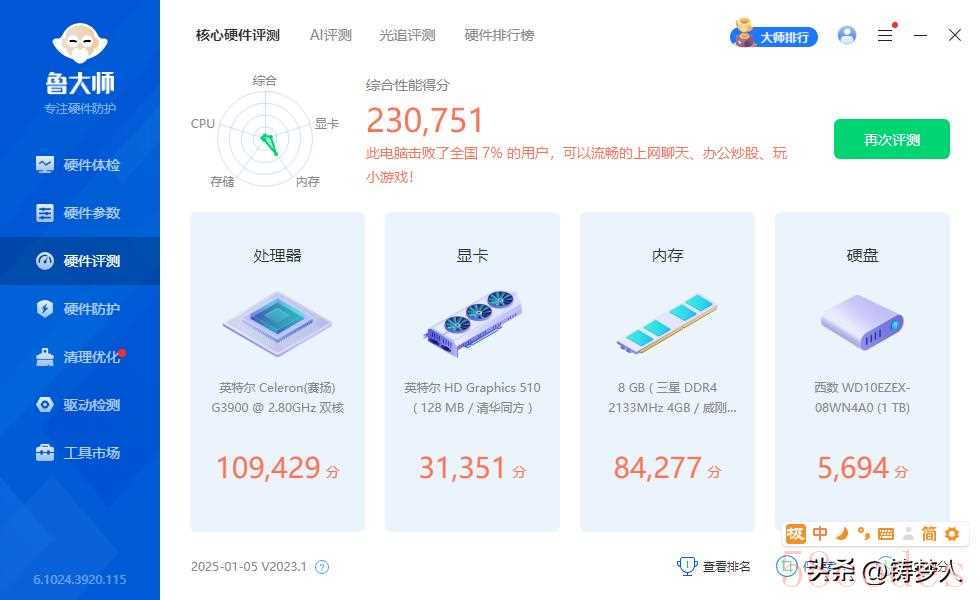Select 硬件评测 in the sidebar
Viewport: 980px width, 600px height.
(x=79, y=261)
